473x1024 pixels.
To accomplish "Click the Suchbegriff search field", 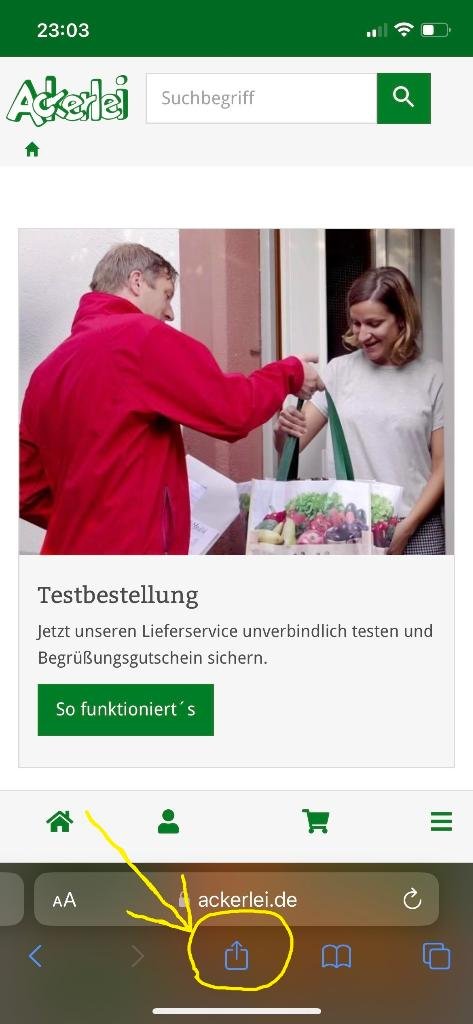I will [x=261, y=98].
